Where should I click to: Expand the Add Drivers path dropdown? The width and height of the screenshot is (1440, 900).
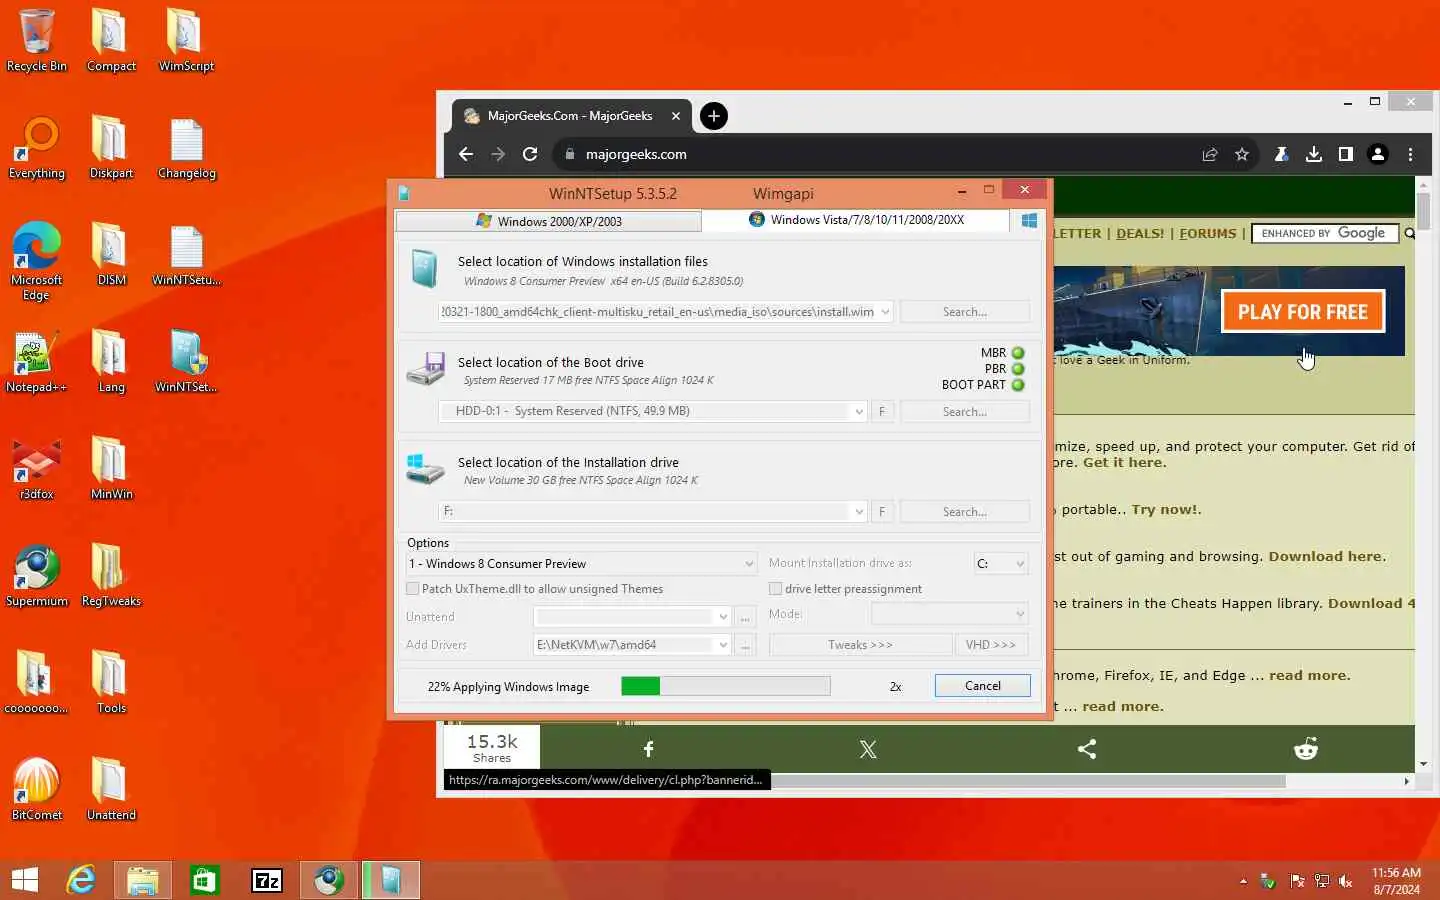point(723,645)
